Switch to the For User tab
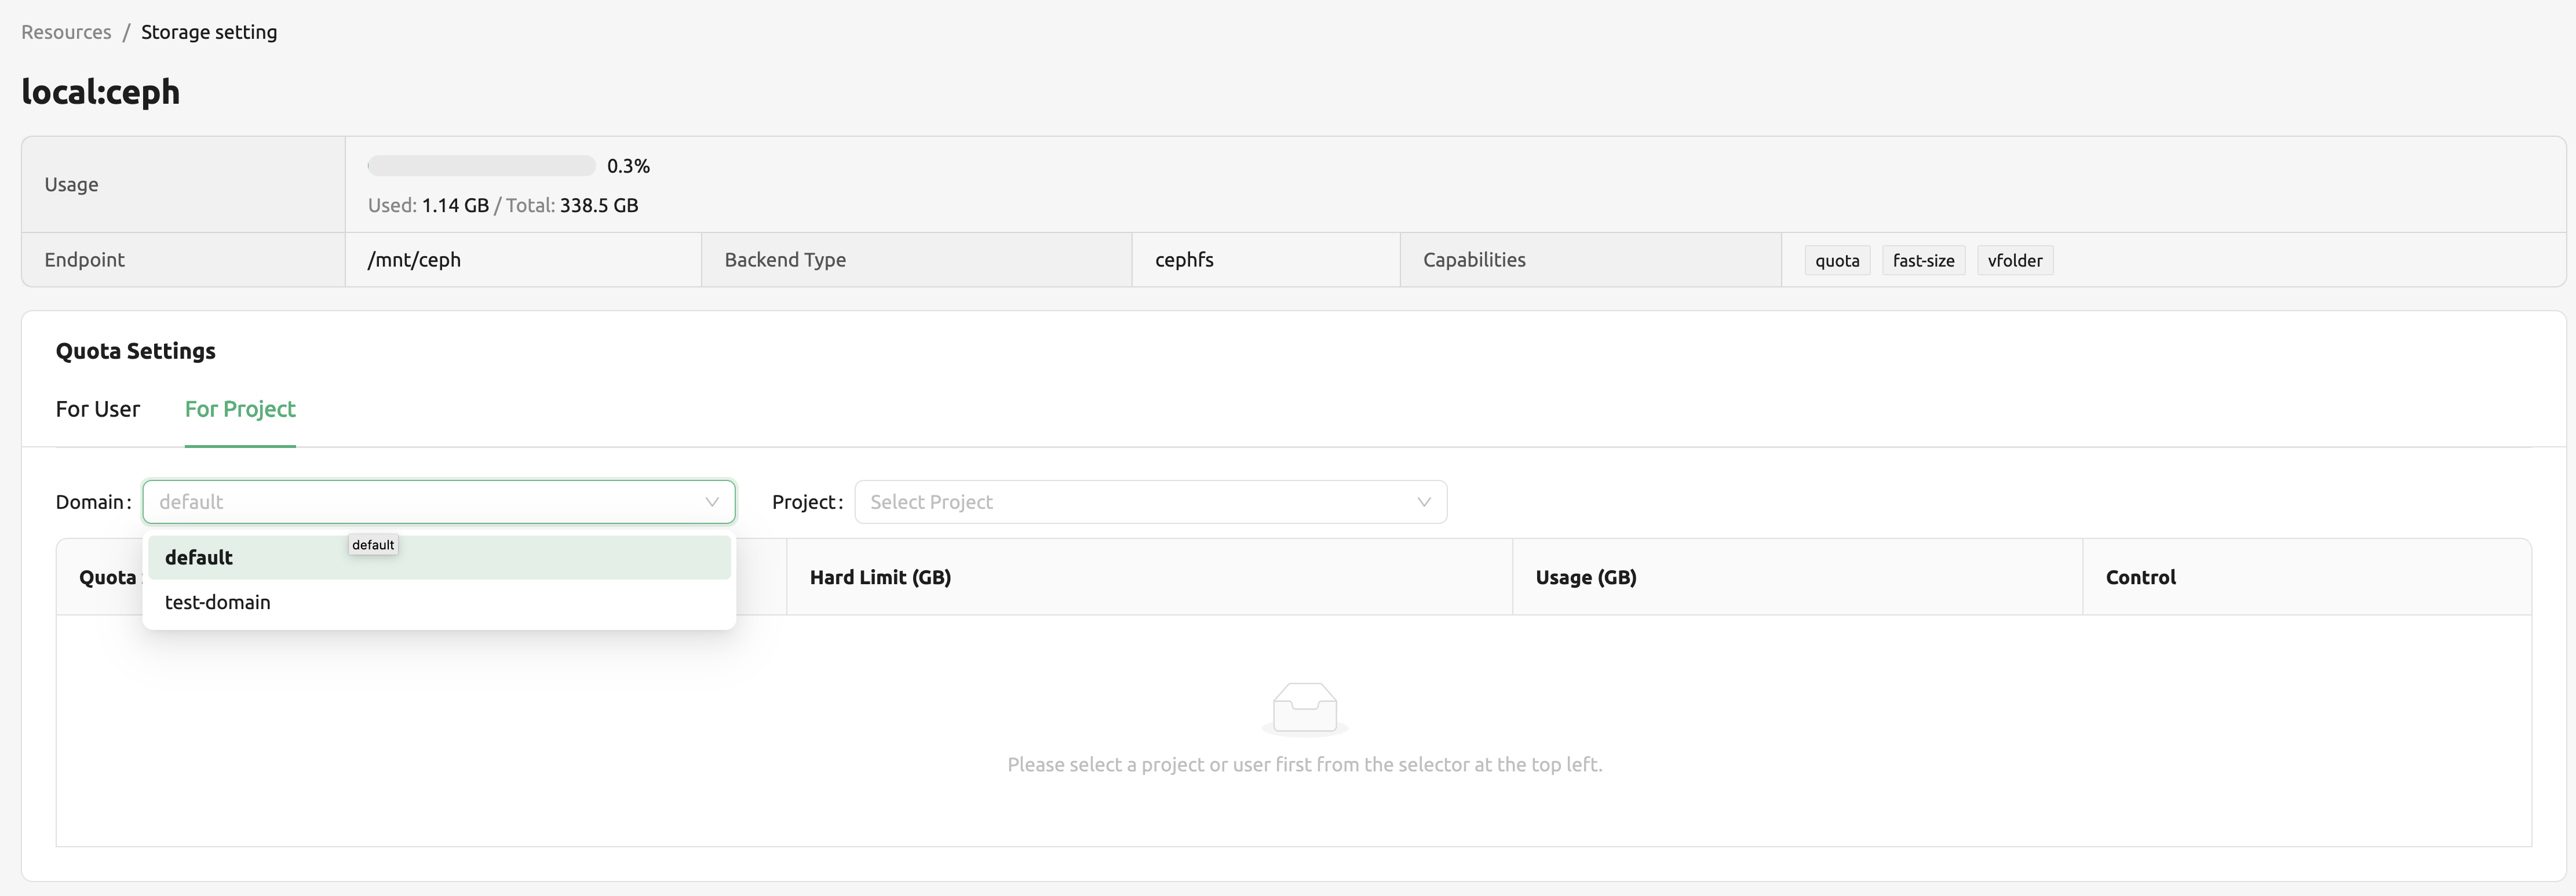 click(x=98, y=409)
